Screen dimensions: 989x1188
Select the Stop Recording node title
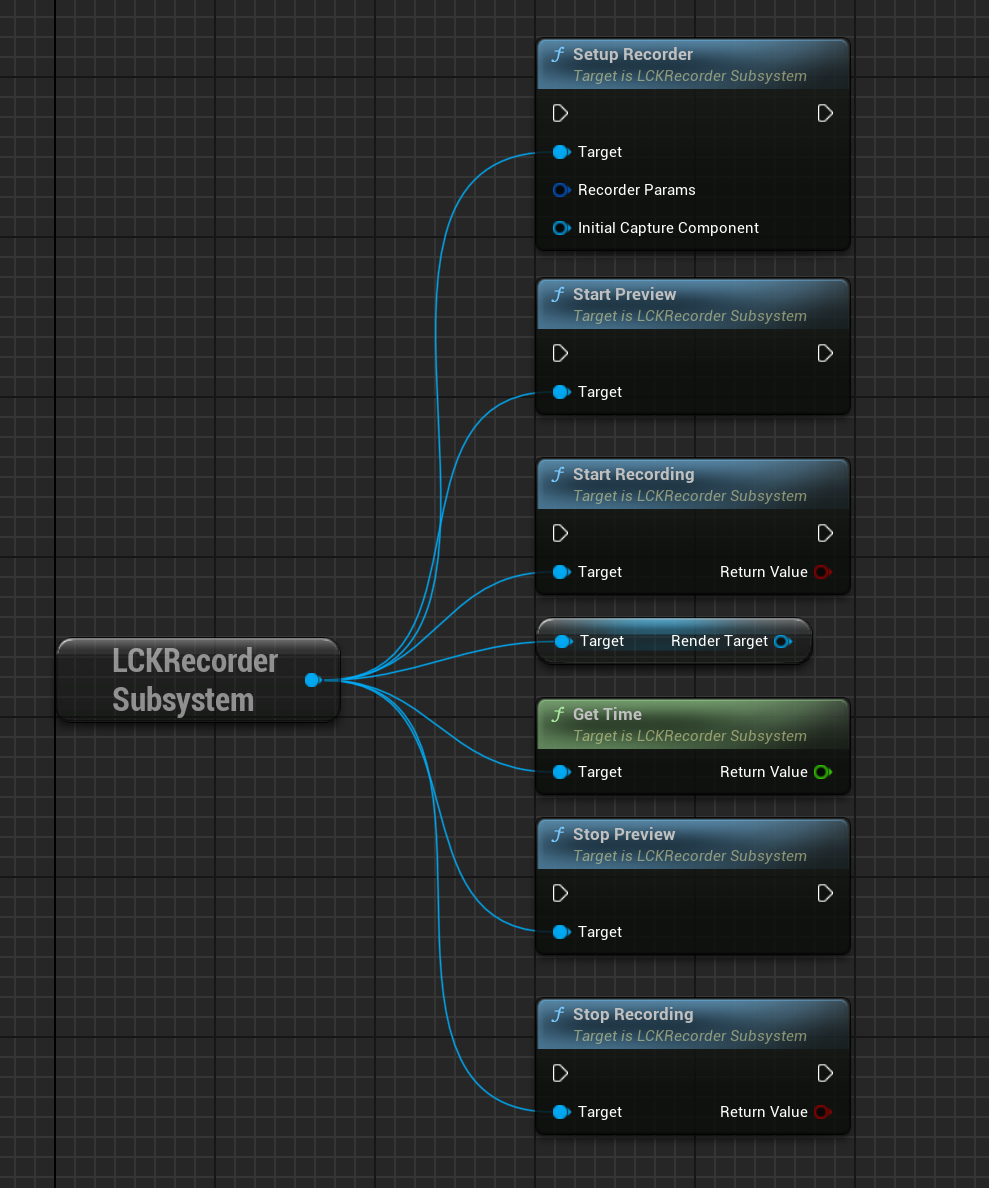tap(633, 1014)
